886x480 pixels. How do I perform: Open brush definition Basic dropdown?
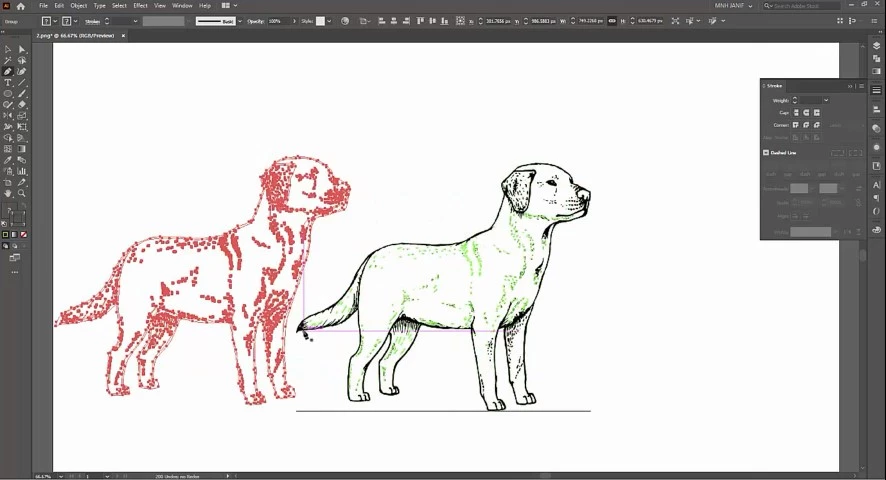click(x=240, y=21)
